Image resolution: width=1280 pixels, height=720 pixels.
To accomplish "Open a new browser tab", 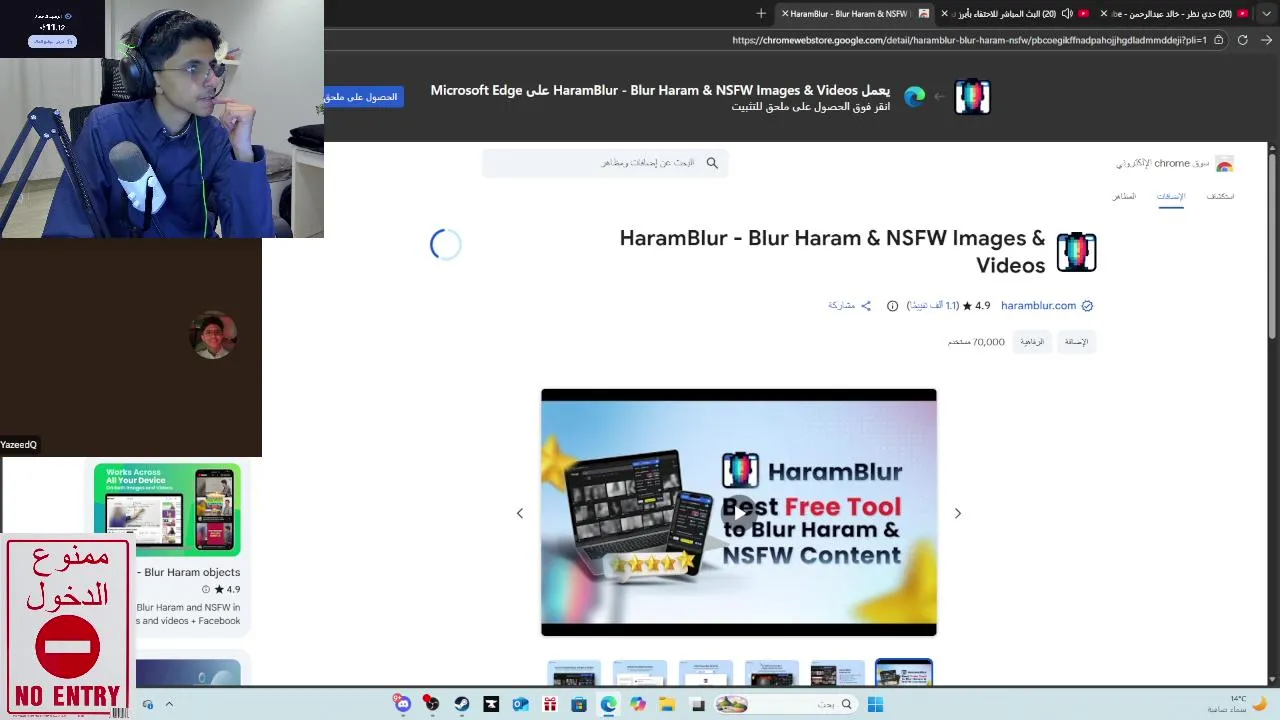I will (761, 13).
